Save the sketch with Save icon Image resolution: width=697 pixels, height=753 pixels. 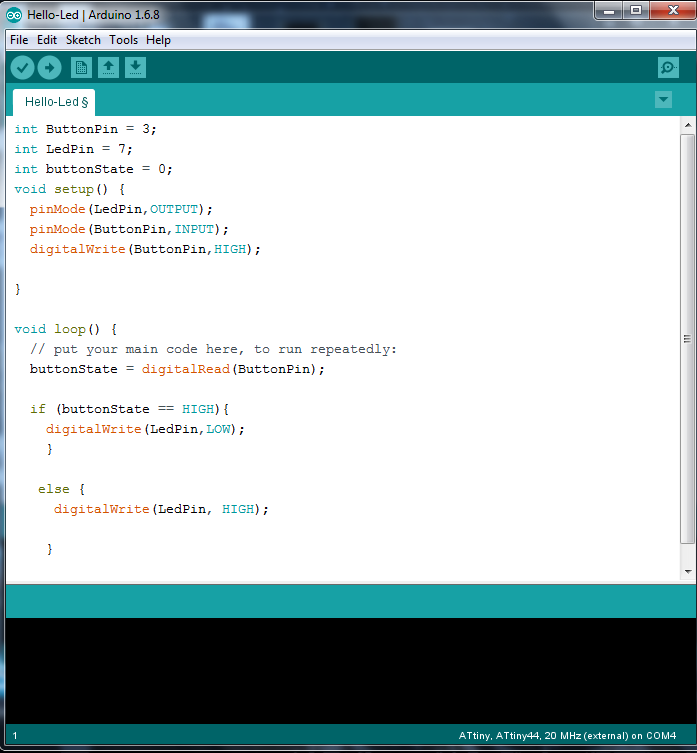[135, 68]
